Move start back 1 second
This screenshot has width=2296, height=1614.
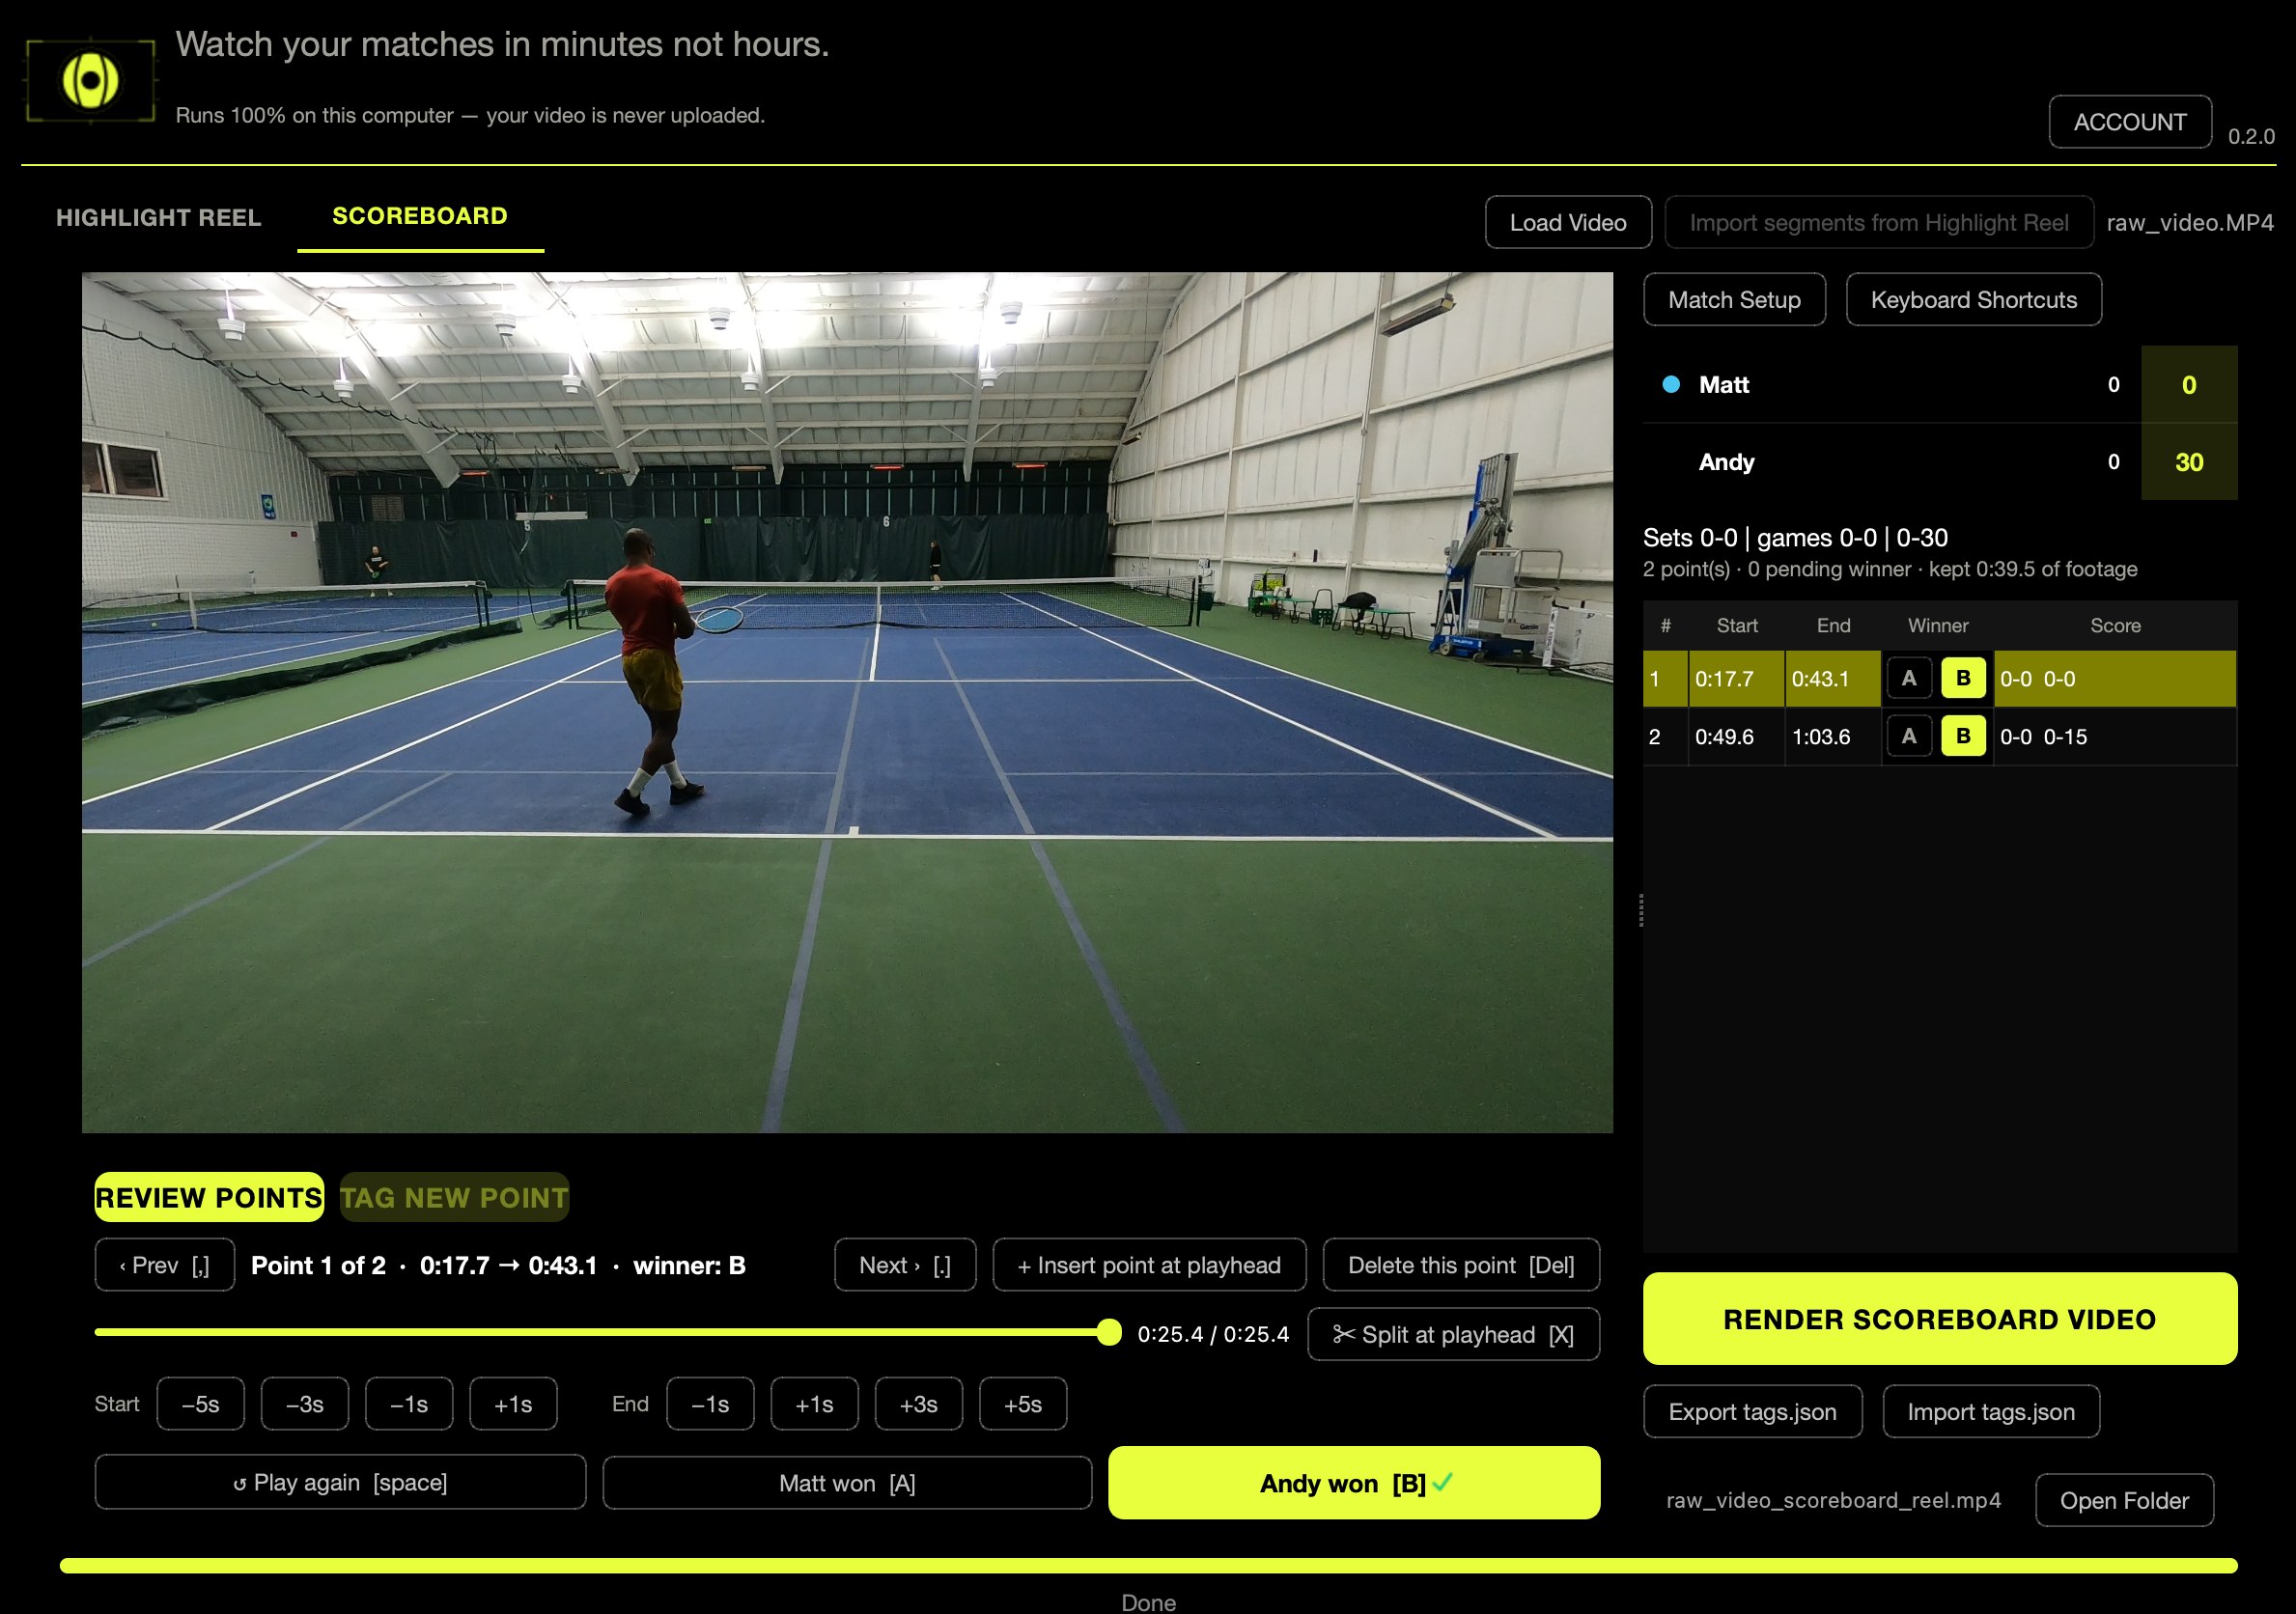(x=409, y=1404)
